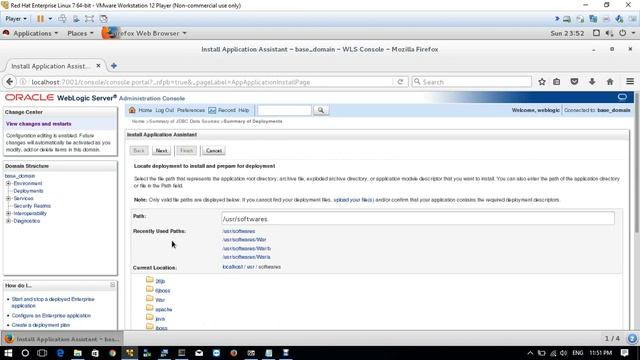
Task: Enter VMware full screen mode icon
Action: pos(89,19)
